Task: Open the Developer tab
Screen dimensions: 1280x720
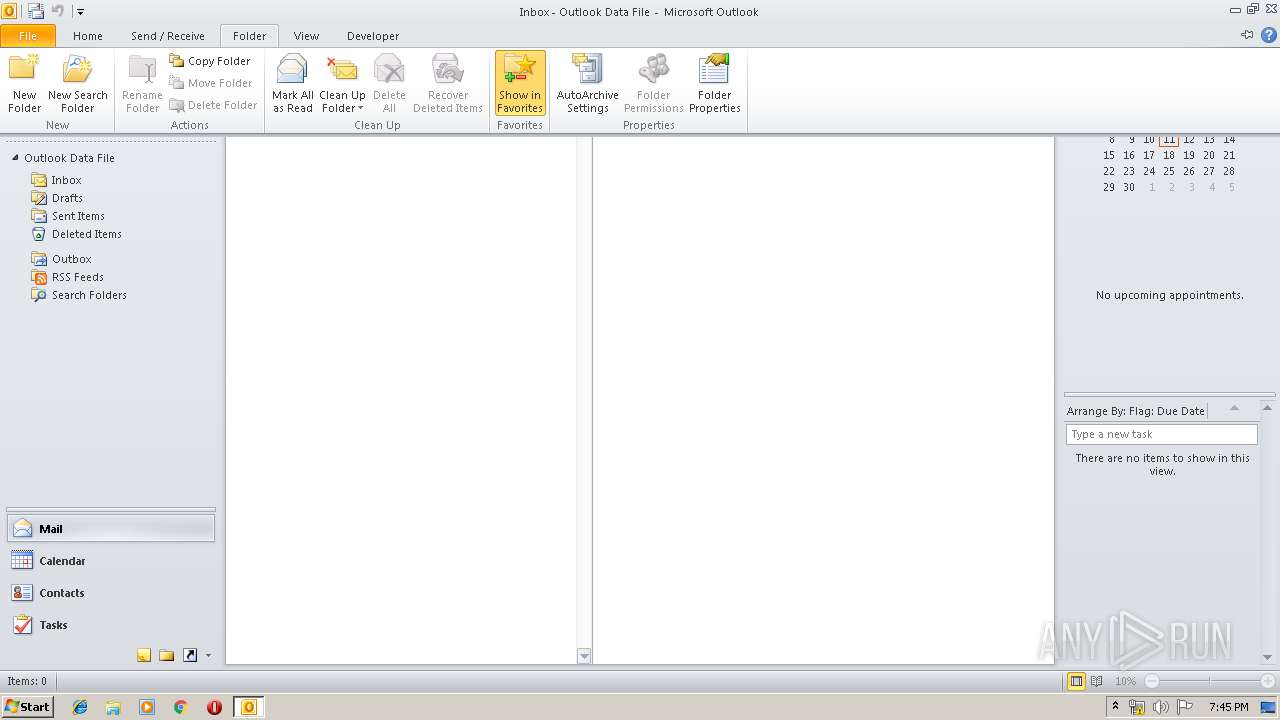Action: click(373, 36)
